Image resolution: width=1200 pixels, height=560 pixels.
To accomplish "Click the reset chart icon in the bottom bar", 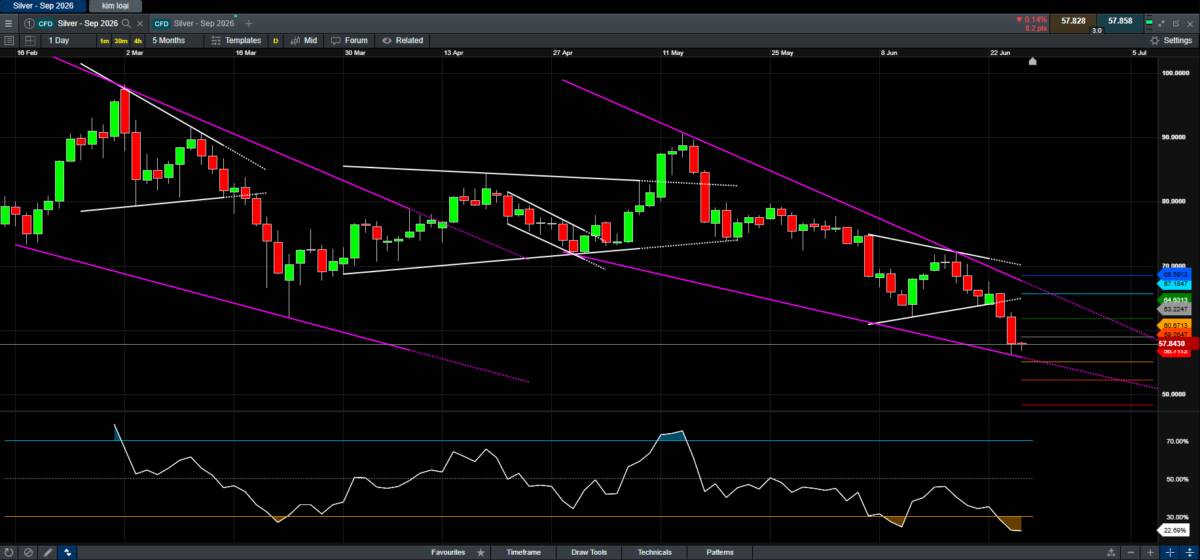I will (10, 552).
